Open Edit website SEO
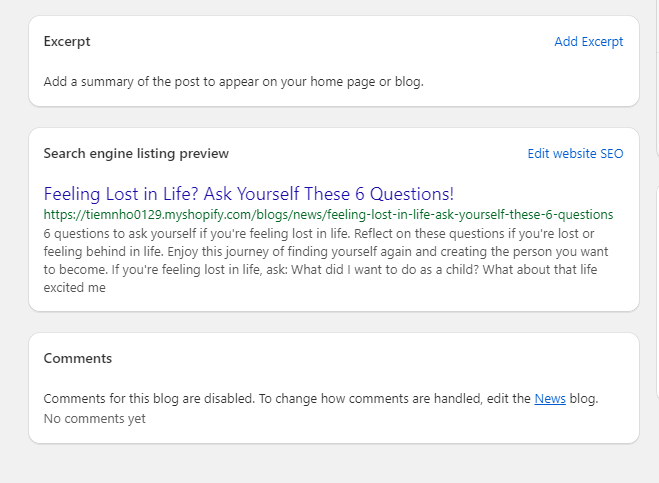The height and width of the screenshot is (483, 659). (x=575, y=153)
